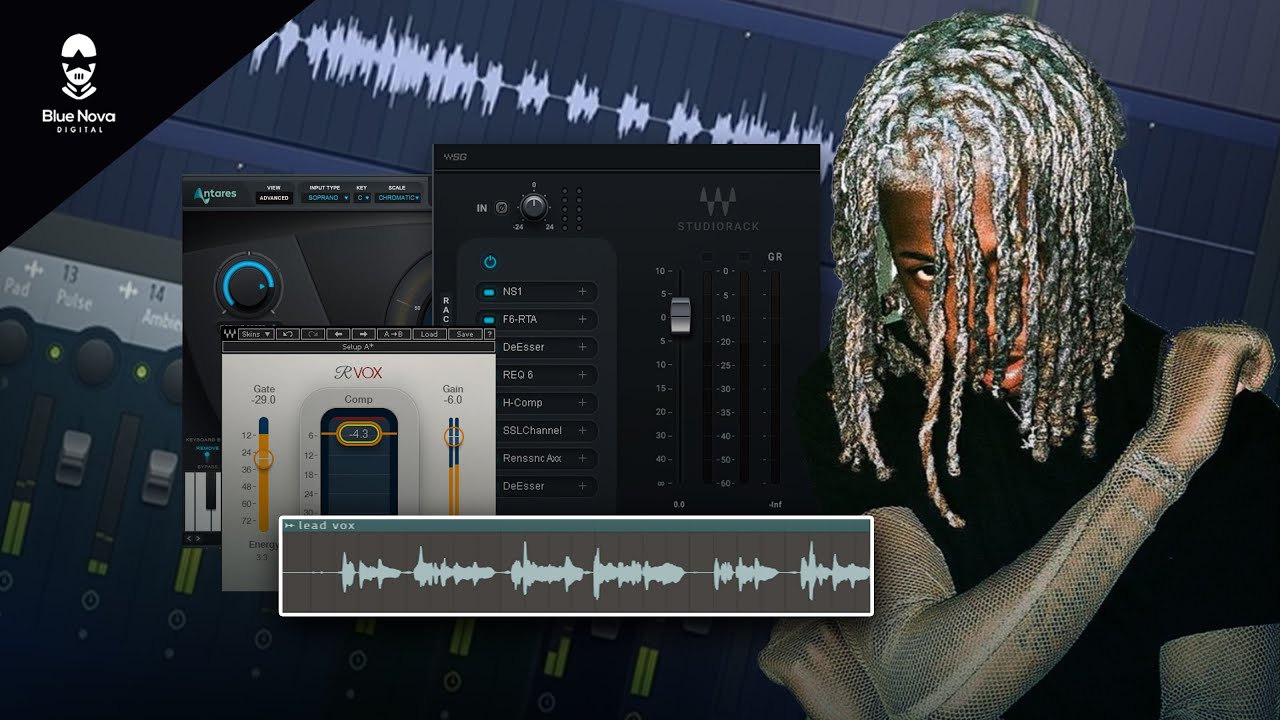Open the Skins dropdown in RVox

[255, 334]
